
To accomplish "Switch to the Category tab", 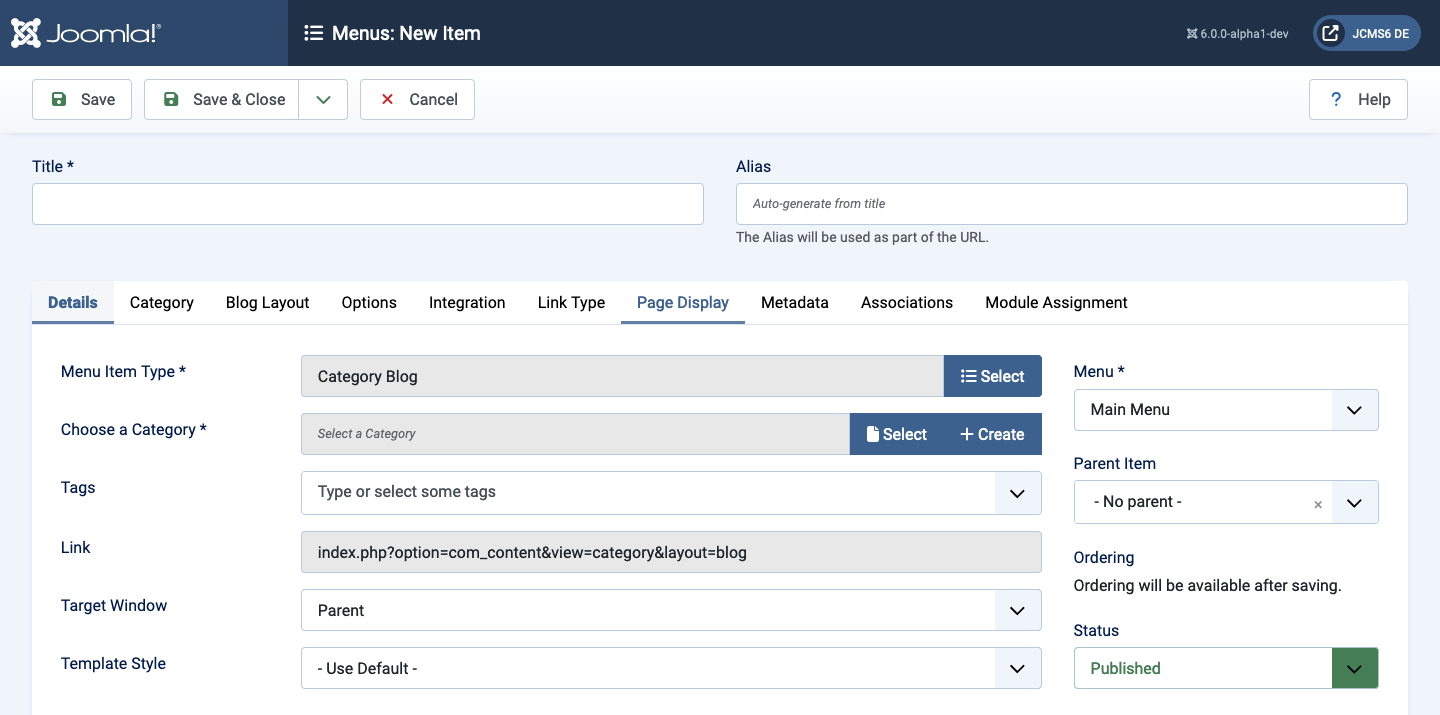I will [x=162, y=302].
